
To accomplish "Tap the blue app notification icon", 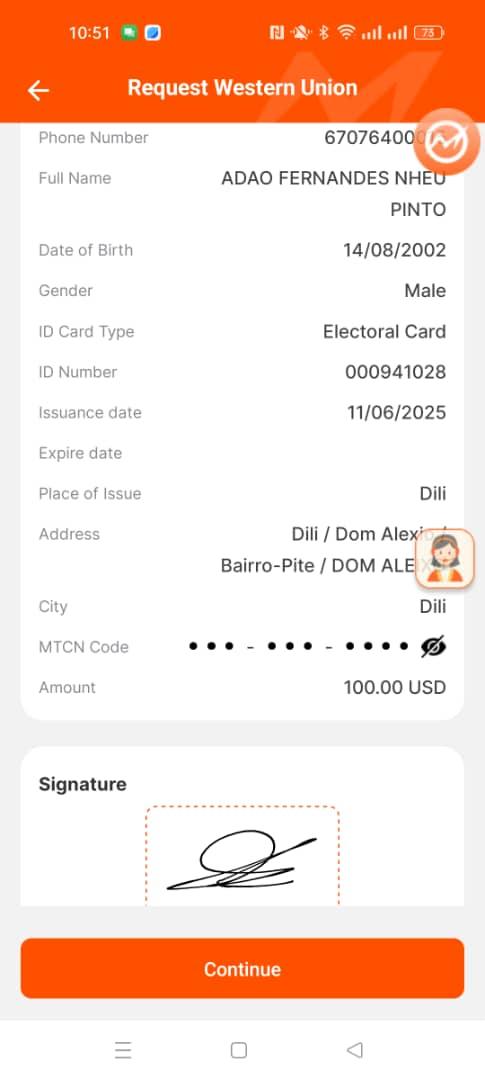I will pos(152,32).
